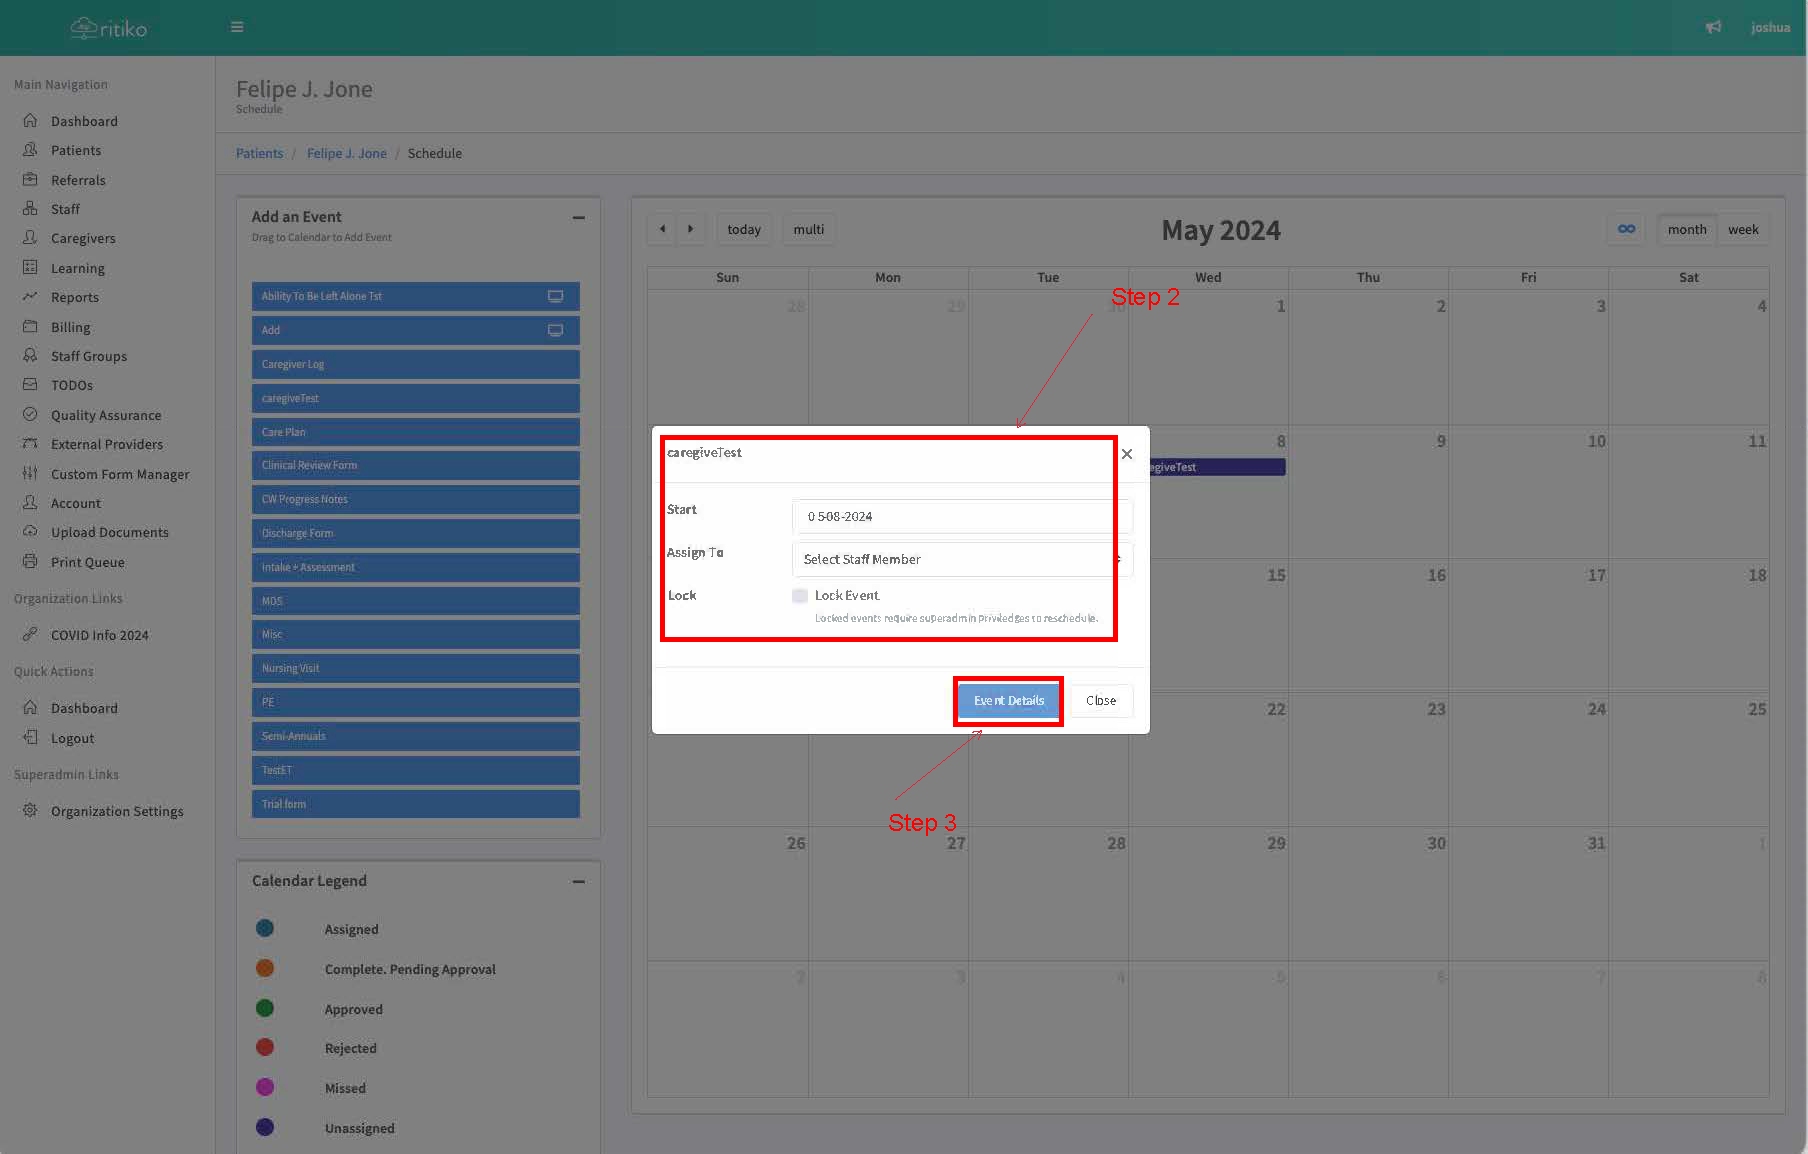Click the next month arrow
Image resolution: width=1808 pixels, height=1154 pixels.
[690, 229]
